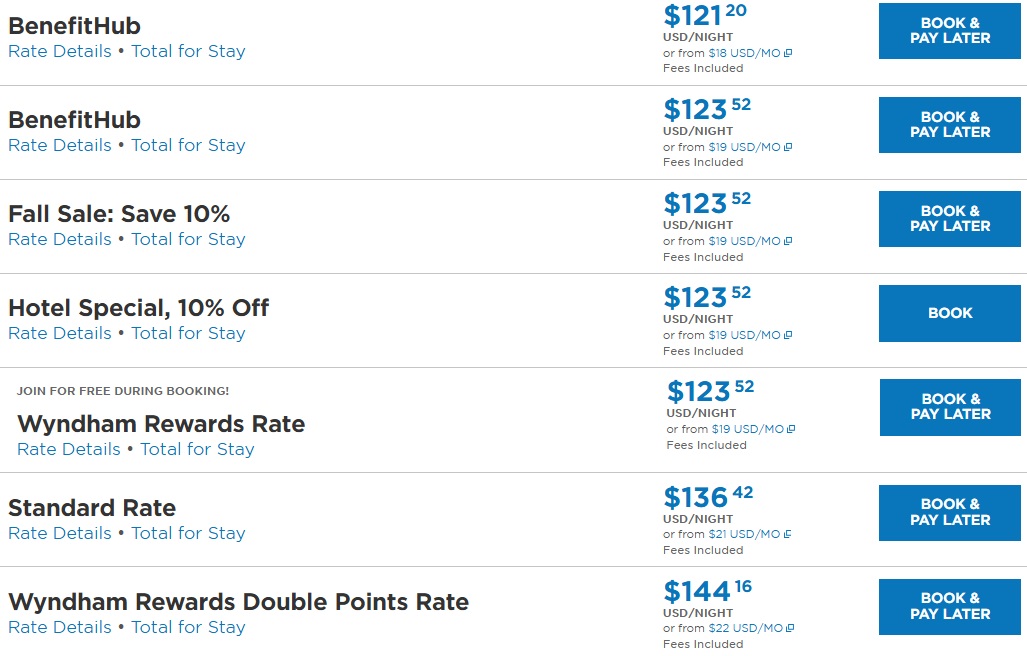
Task: Click external-link icon beside $21 USD/MO
Action: tap(789, 535)
